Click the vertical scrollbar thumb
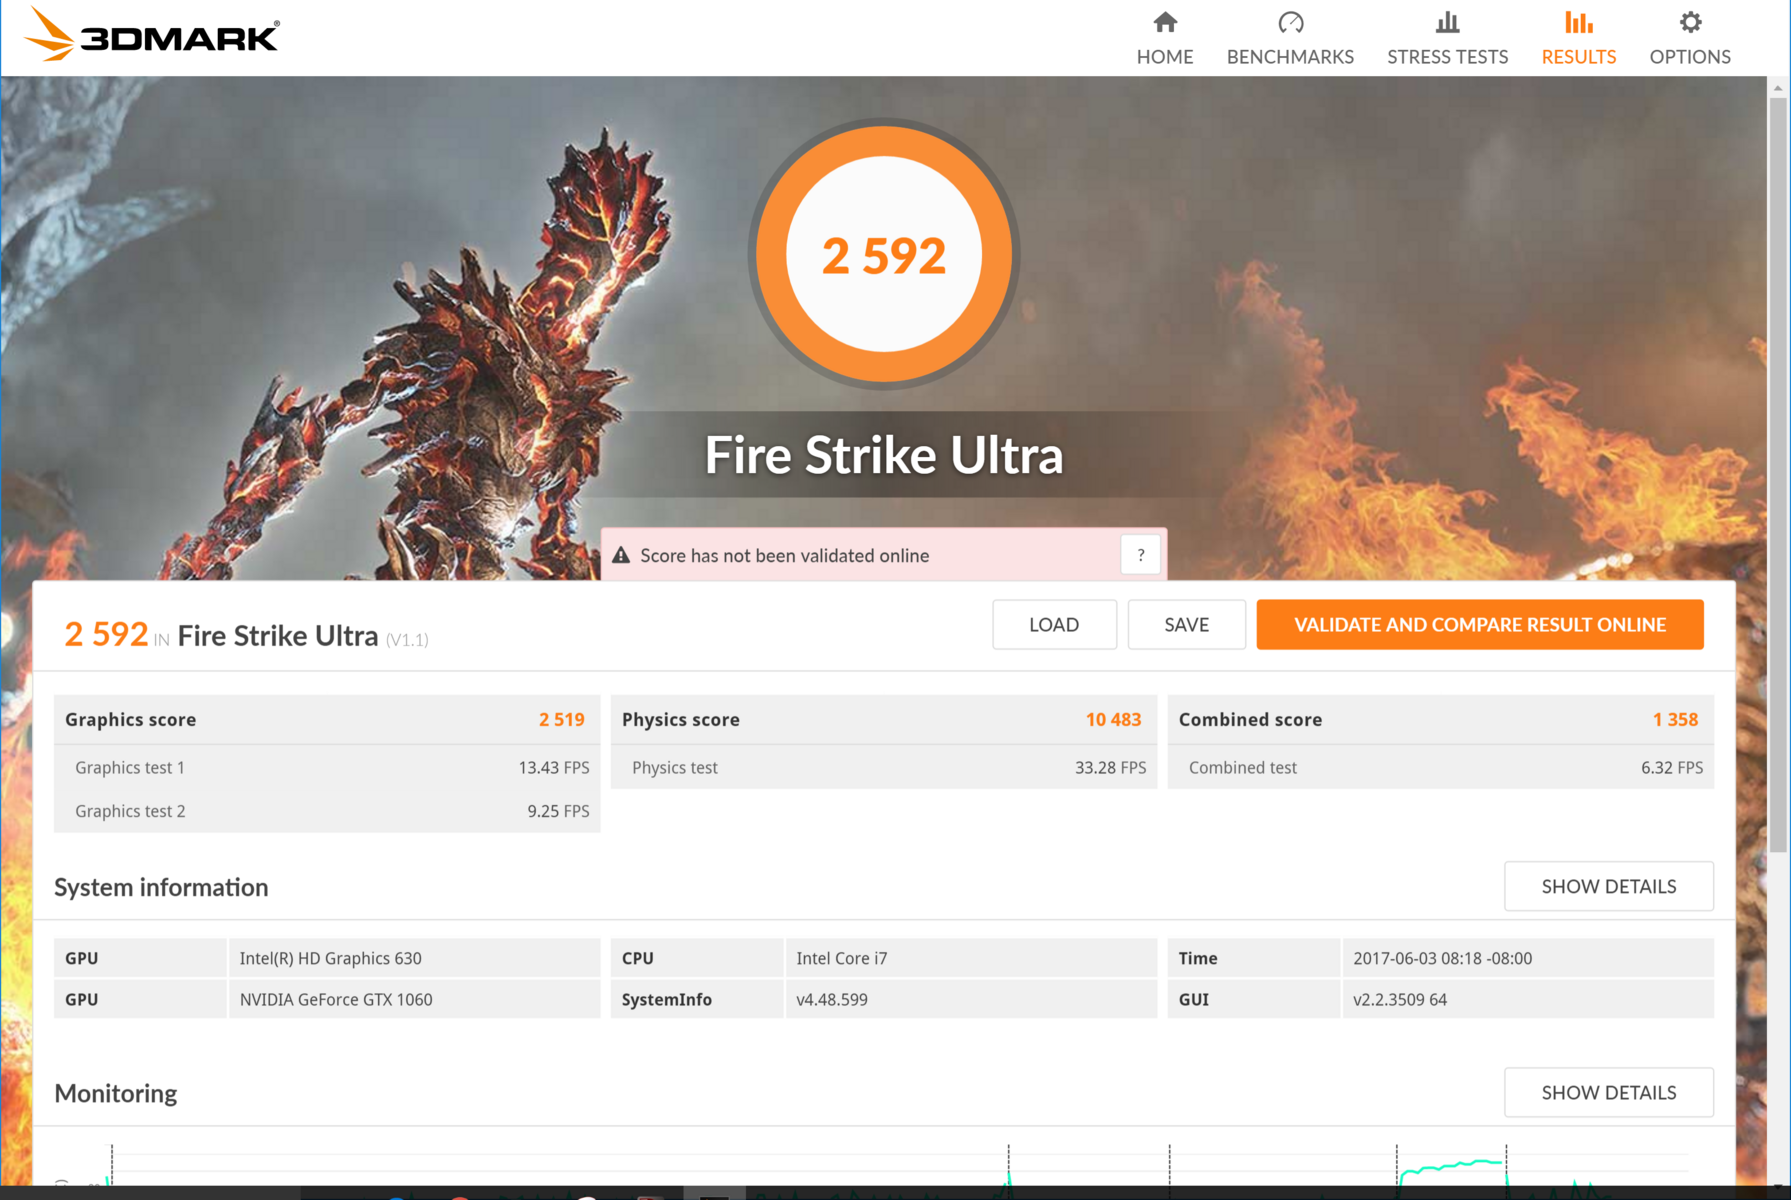The height and width of the screenshot is (1200, 1791). (1778, 475)
